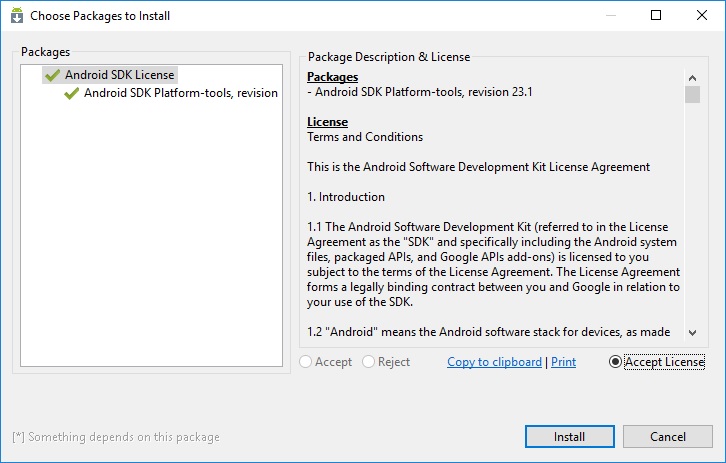Click the empty scrollbar track below the thumb

(x=691, y=220)
